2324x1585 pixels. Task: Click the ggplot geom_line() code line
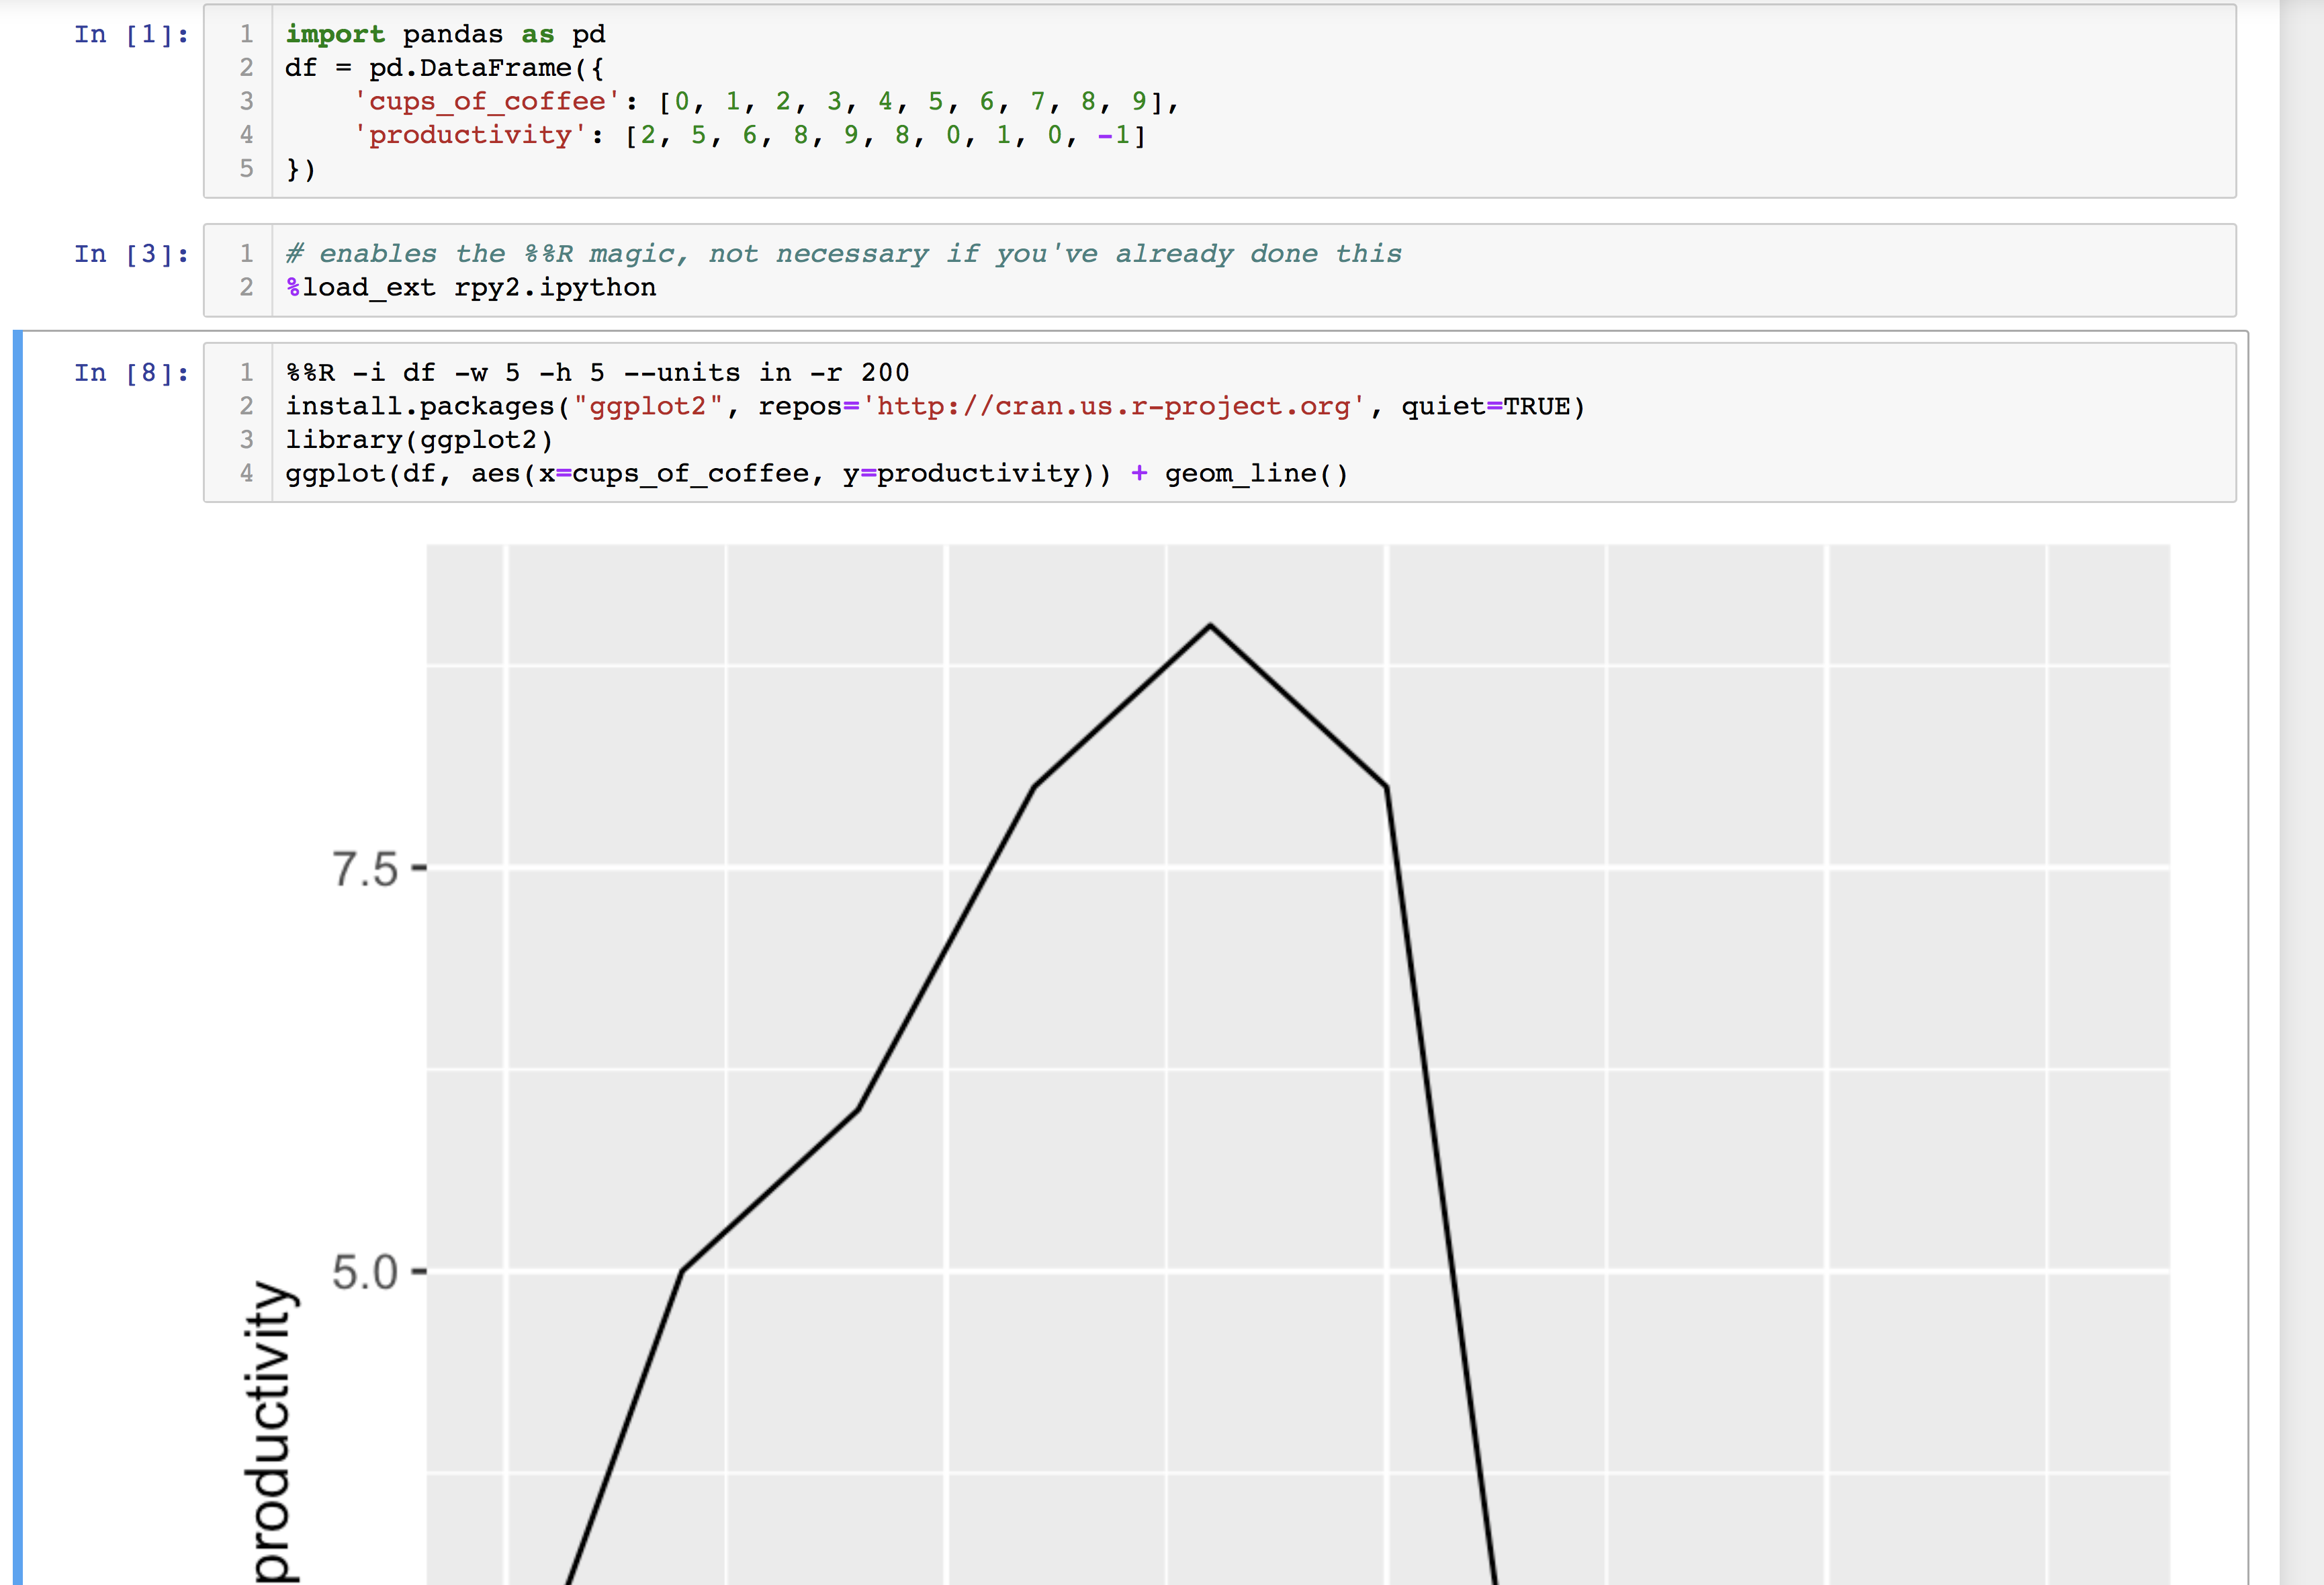pos(815,474)
